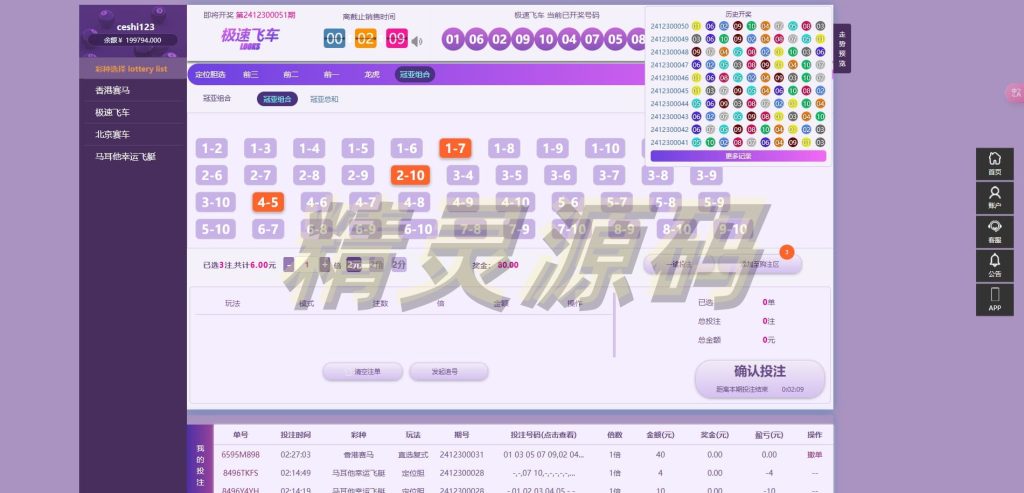
Task: Select the 1-3 combination
Action: point(260,149)
